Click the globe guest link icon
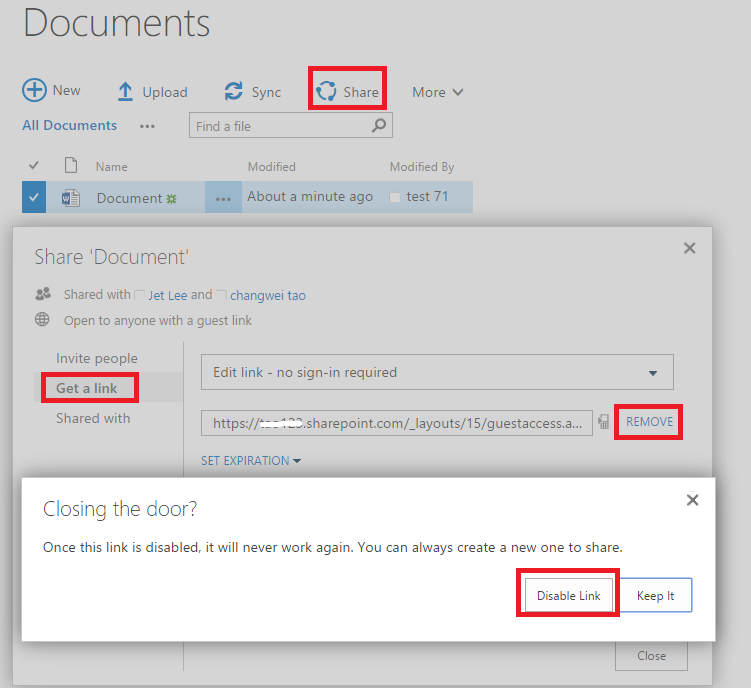The height and width of the screenshot is (688, 751). coord(42,319)
